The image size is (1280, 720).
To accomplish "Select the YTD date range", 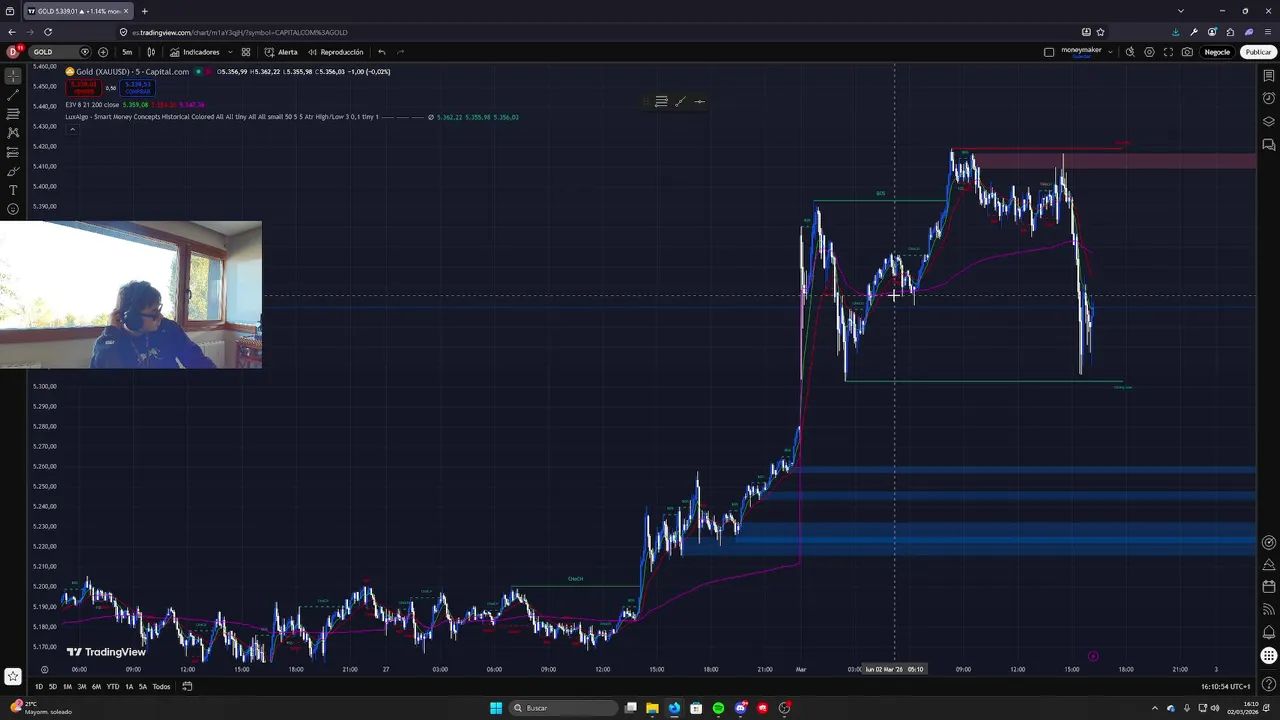I will coord(113,686).
